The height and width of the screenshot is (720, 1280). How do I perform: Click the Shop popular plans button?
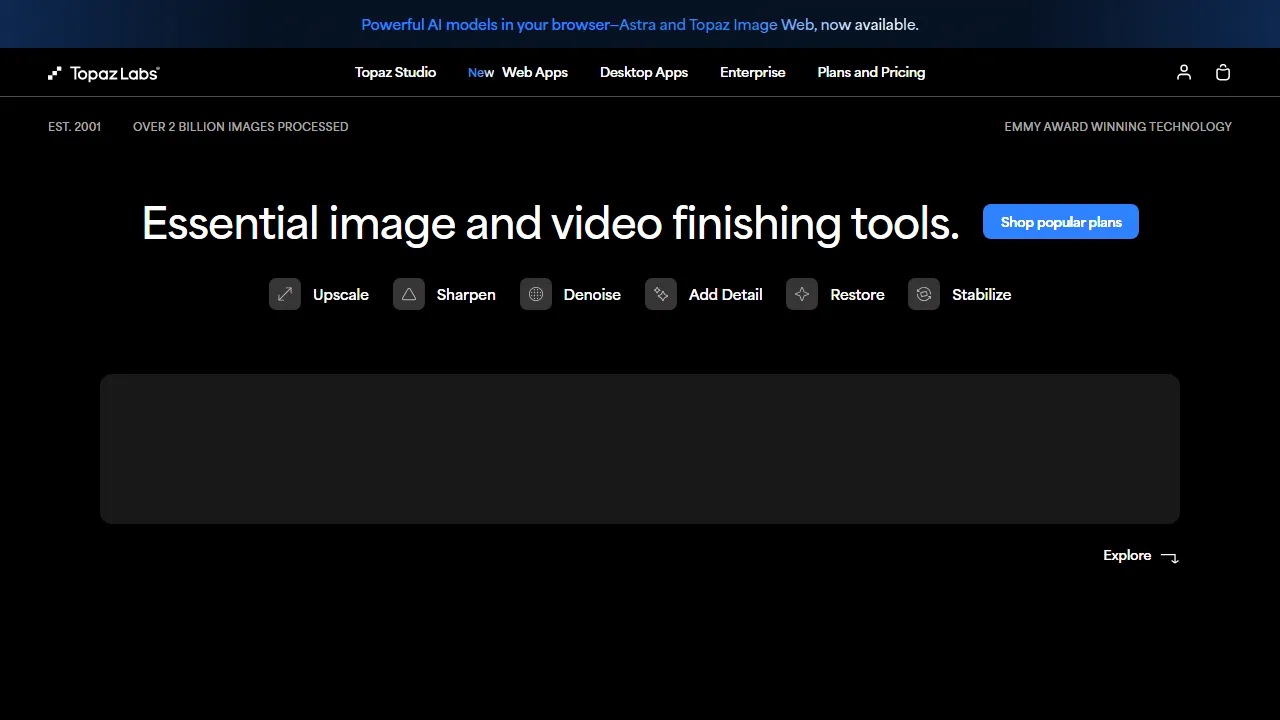click(1061, 222)
